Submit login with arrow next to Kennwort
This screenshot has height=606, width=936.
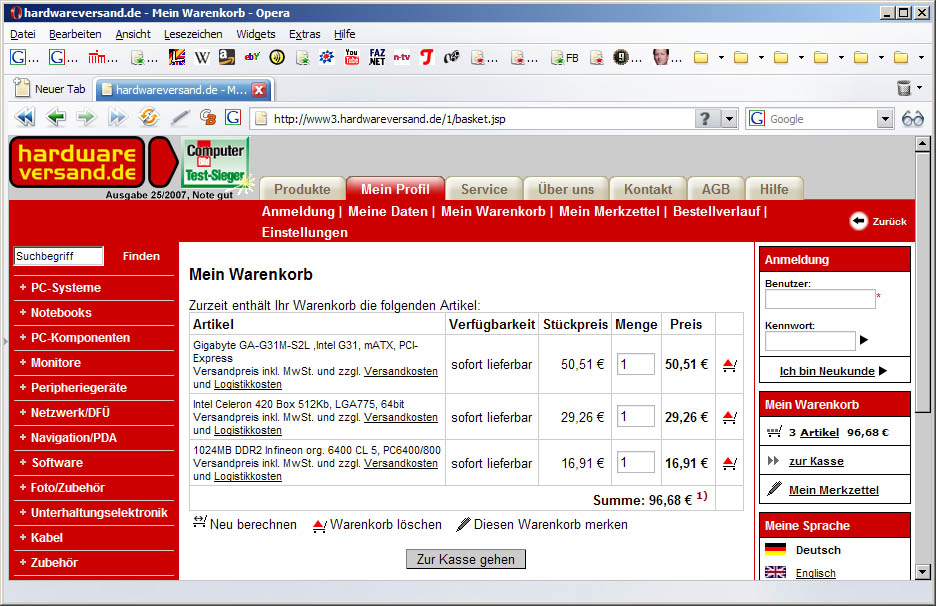pyautogui.click(x=864, y=340)
